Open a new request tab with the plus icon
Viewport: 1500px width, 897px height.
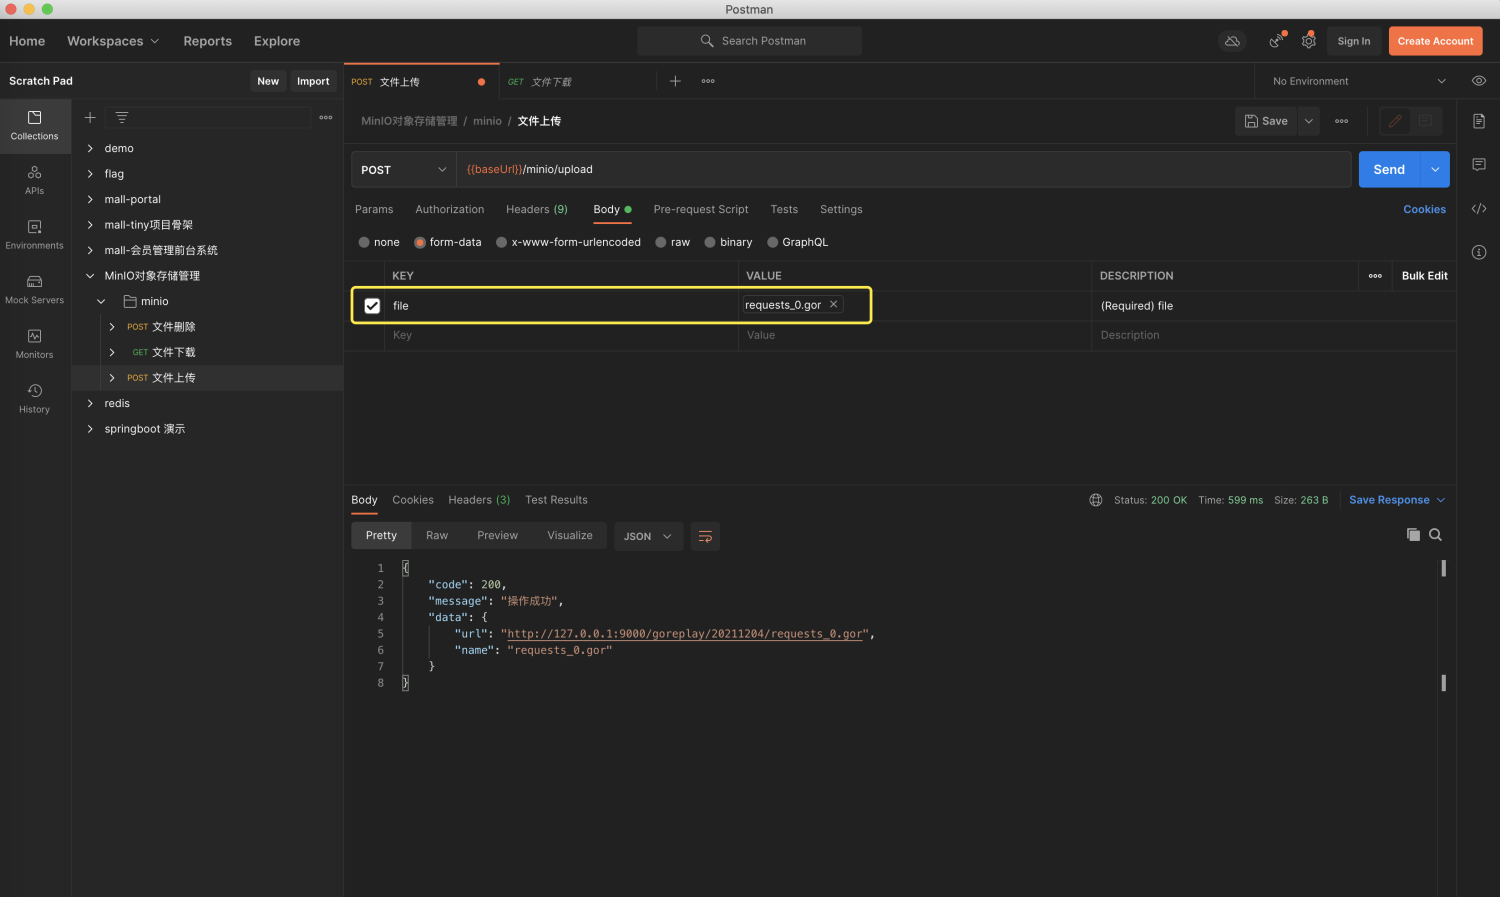[675, 81]
